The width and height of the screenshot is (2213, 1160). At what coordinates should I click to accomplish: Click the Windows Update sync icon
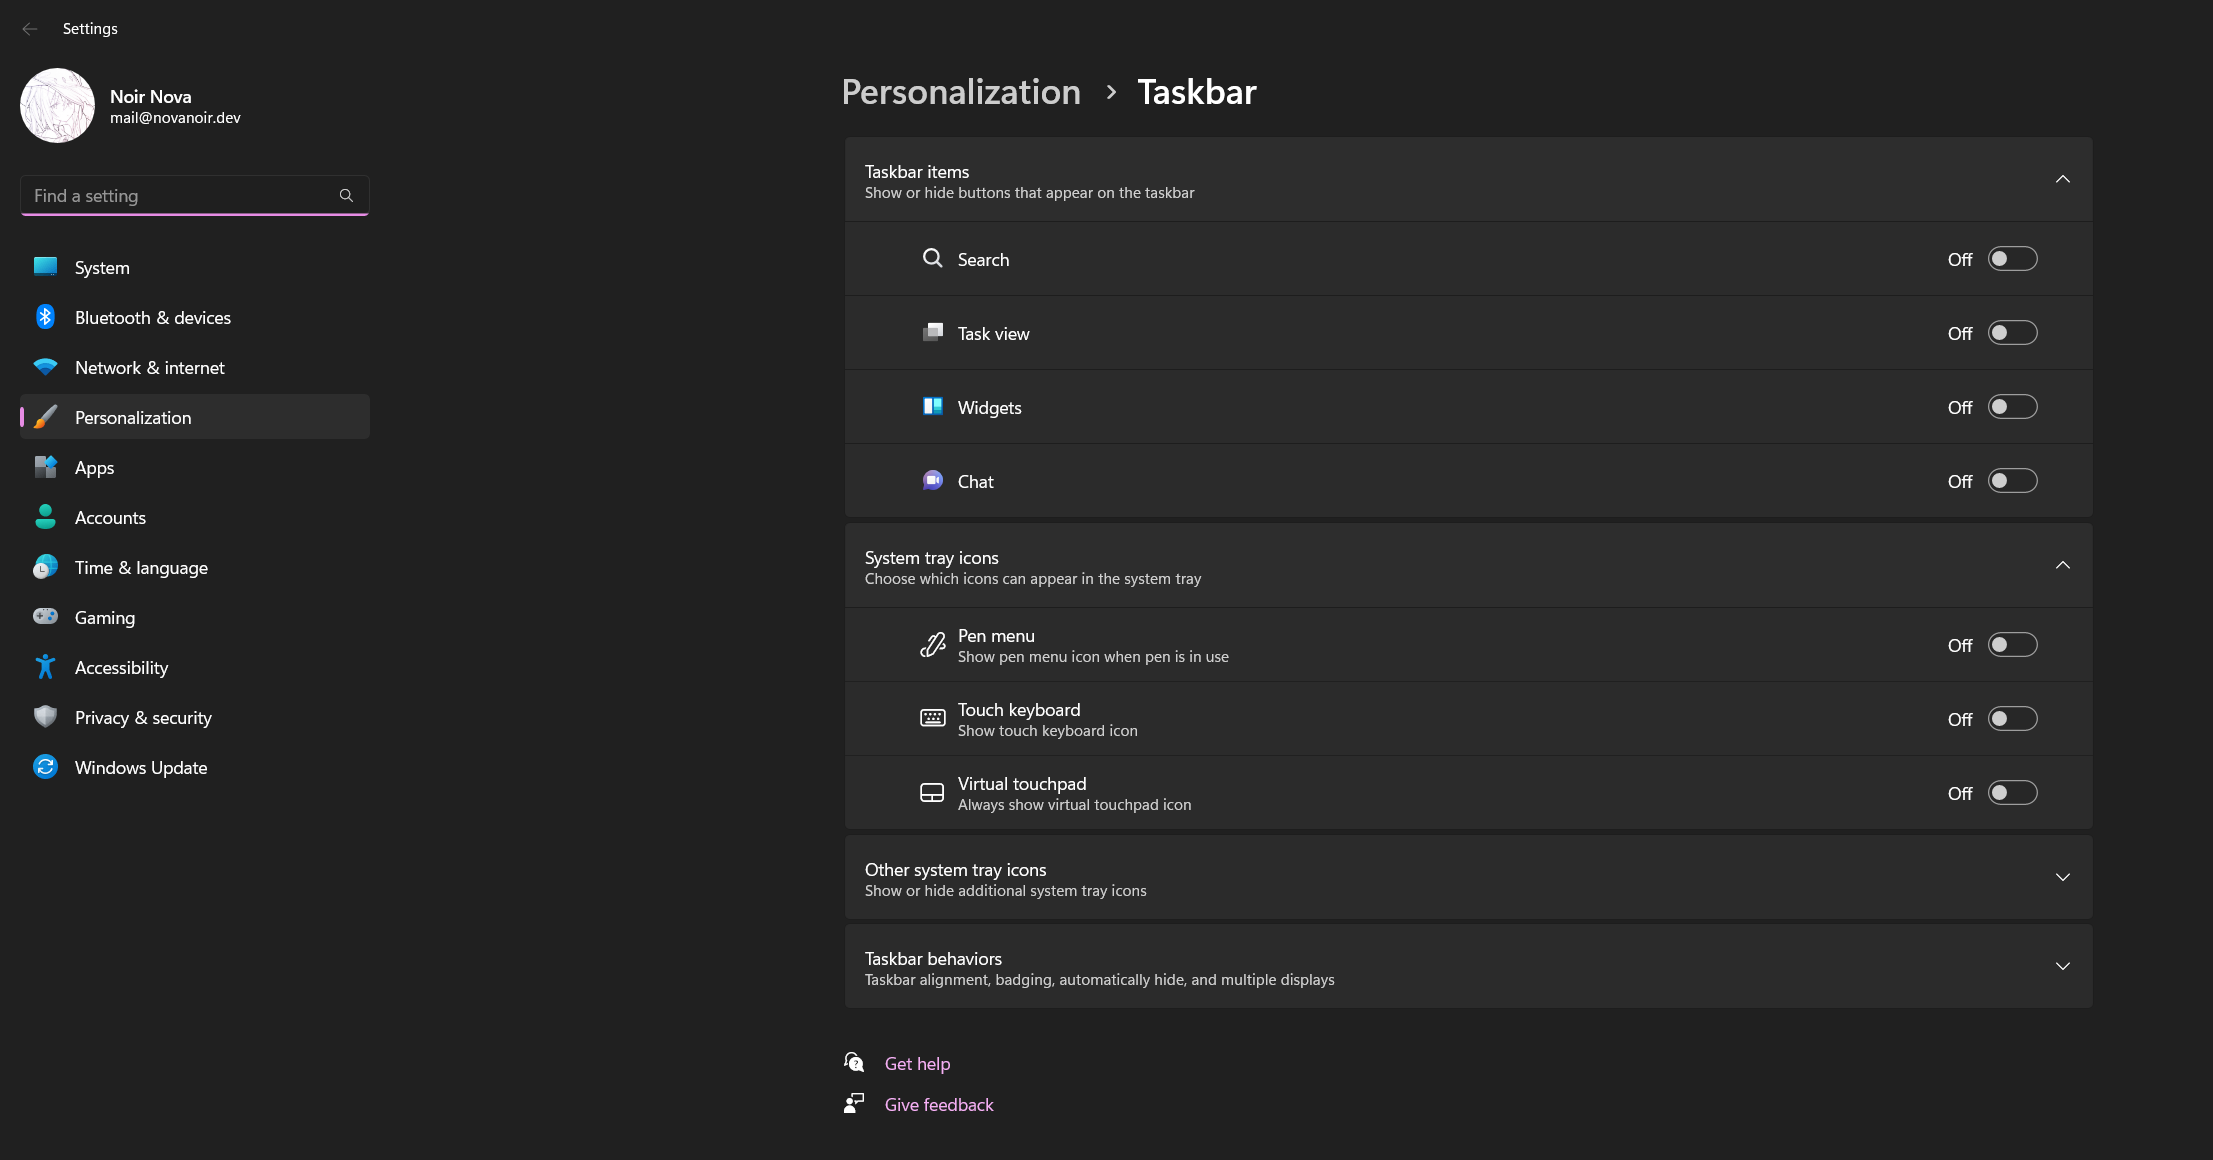click(45, 767)
